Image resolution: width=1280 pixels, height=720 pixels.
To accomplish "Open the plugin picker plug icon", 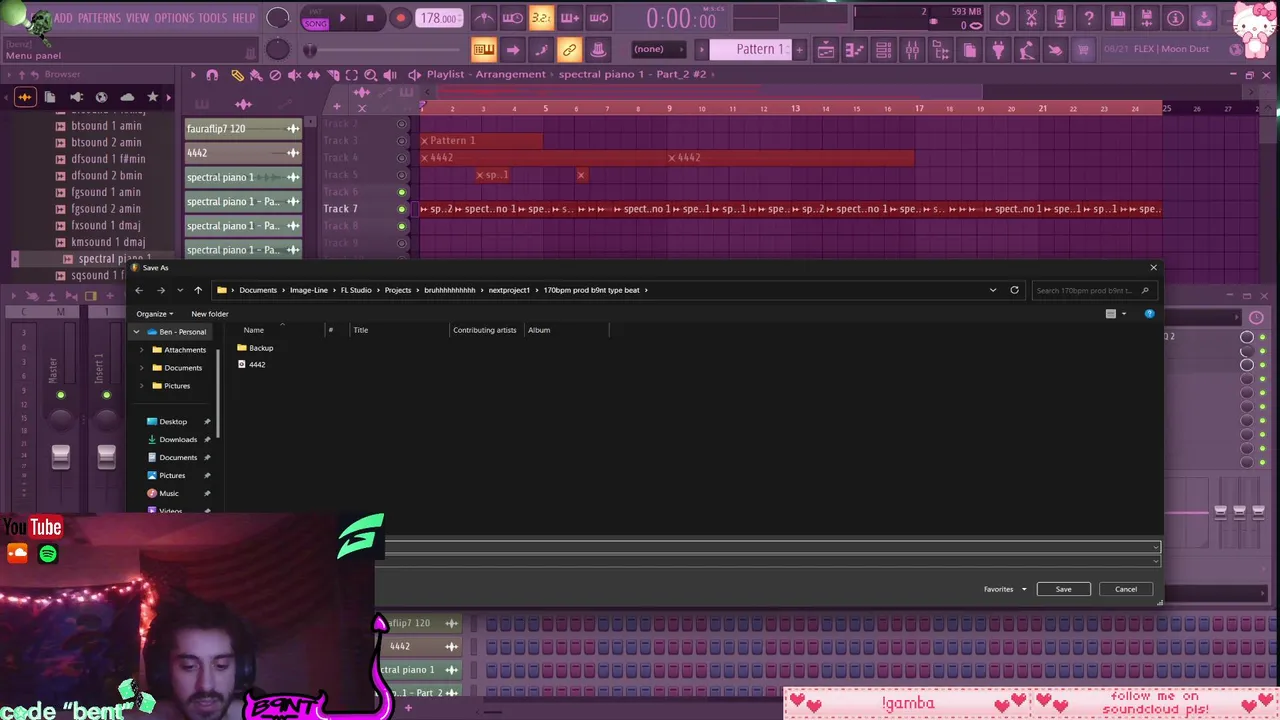I will 998,49.
